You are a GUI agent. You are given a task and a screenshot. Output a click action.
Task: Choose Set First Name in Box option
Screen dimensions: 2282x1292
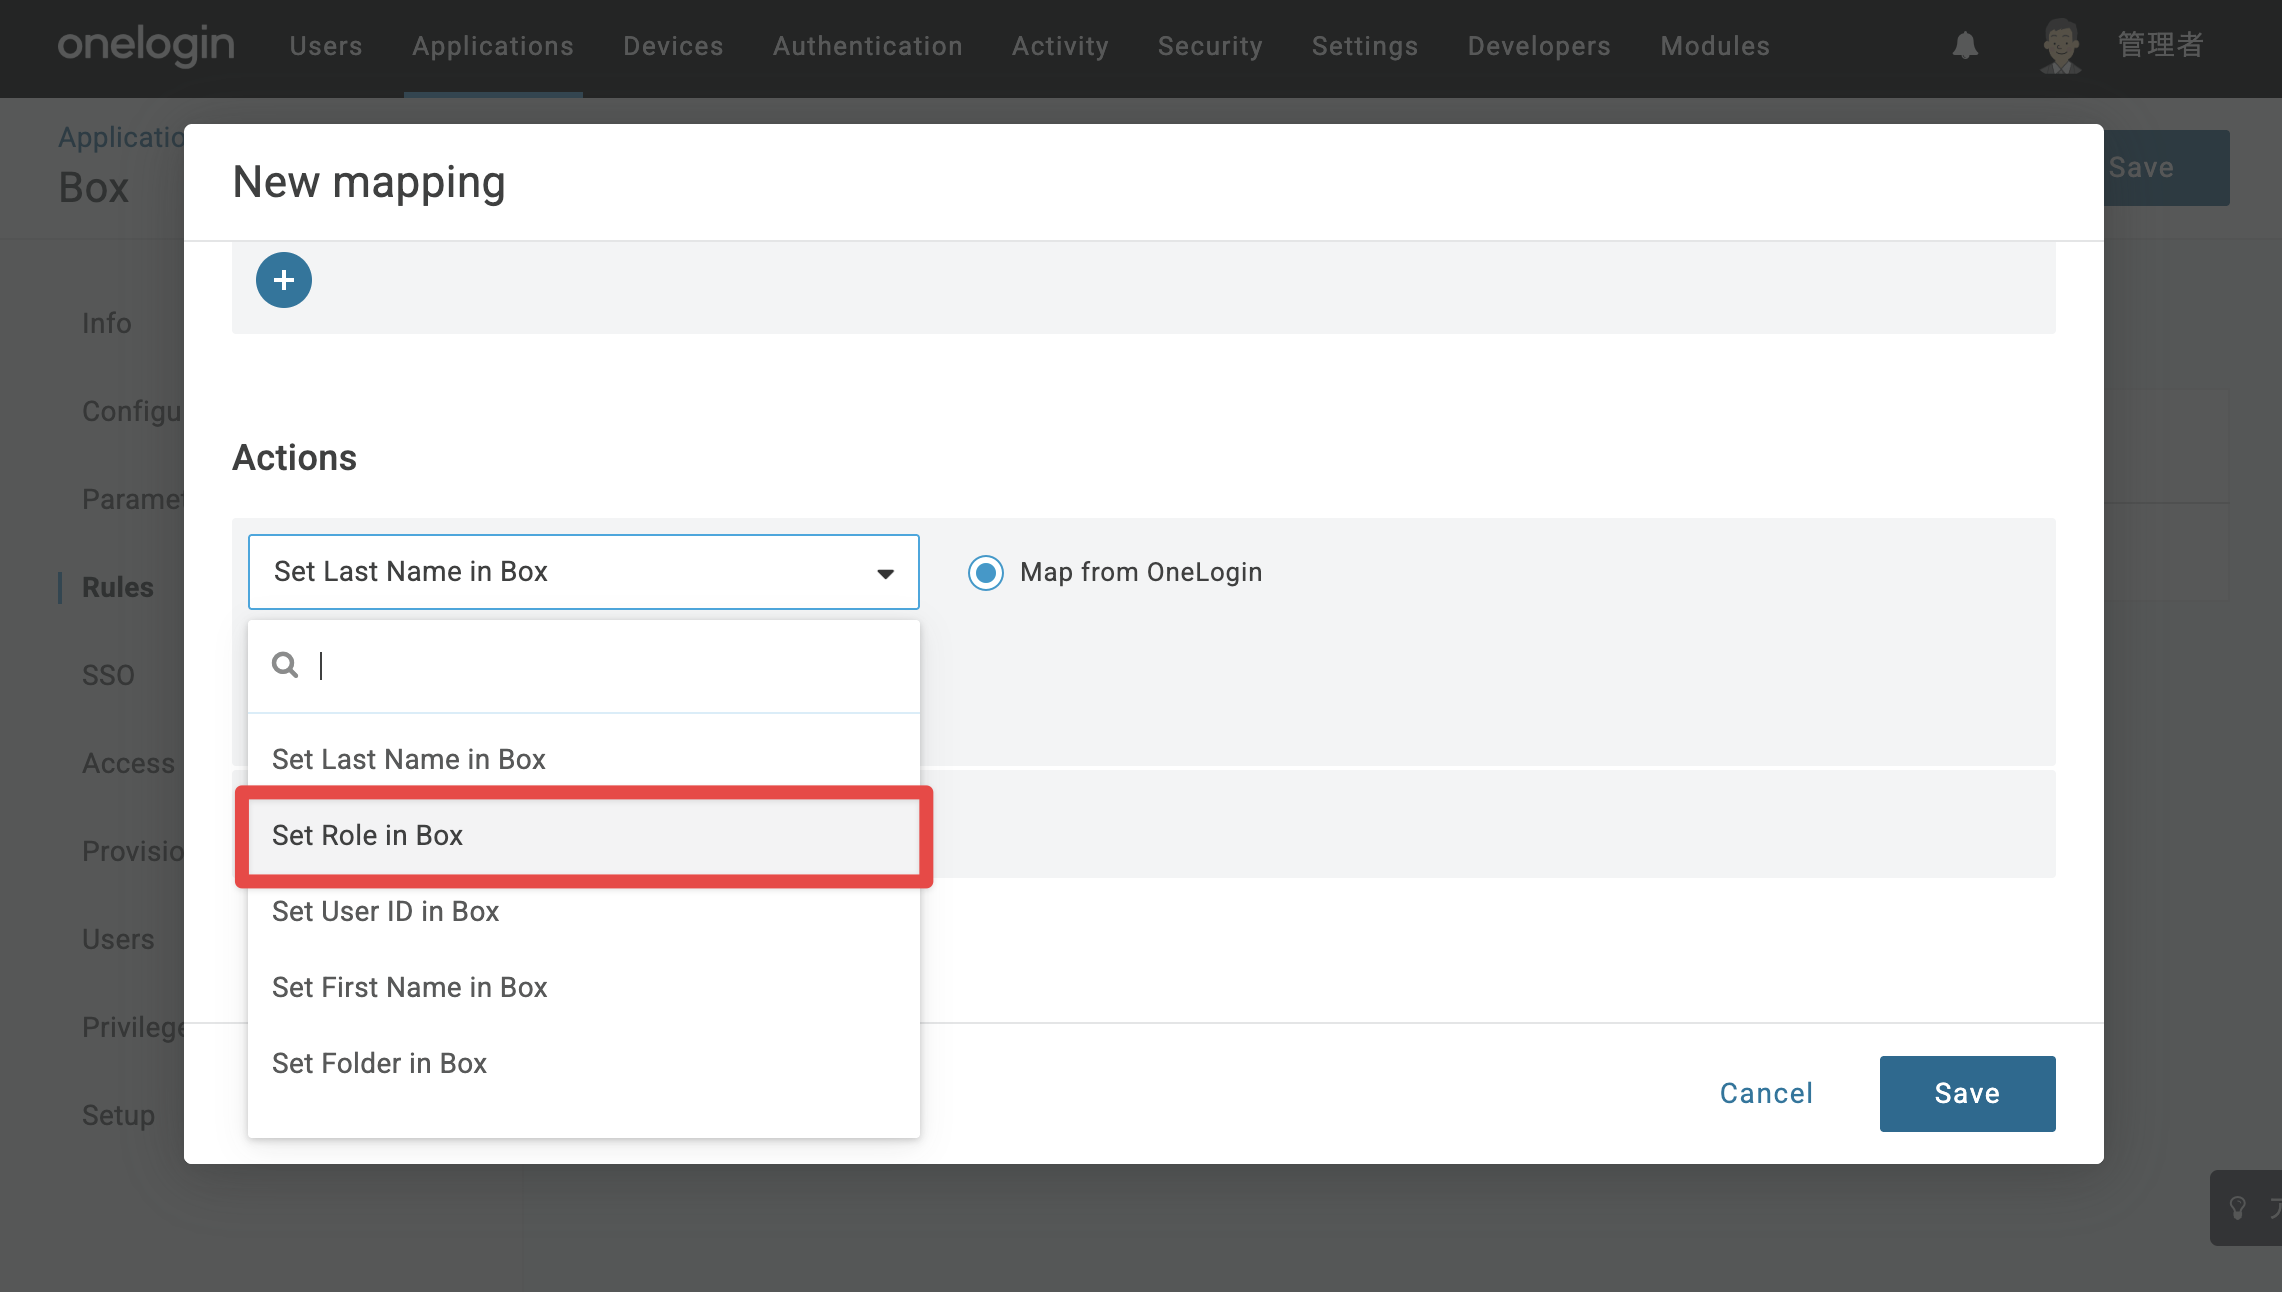click(584, 987)
